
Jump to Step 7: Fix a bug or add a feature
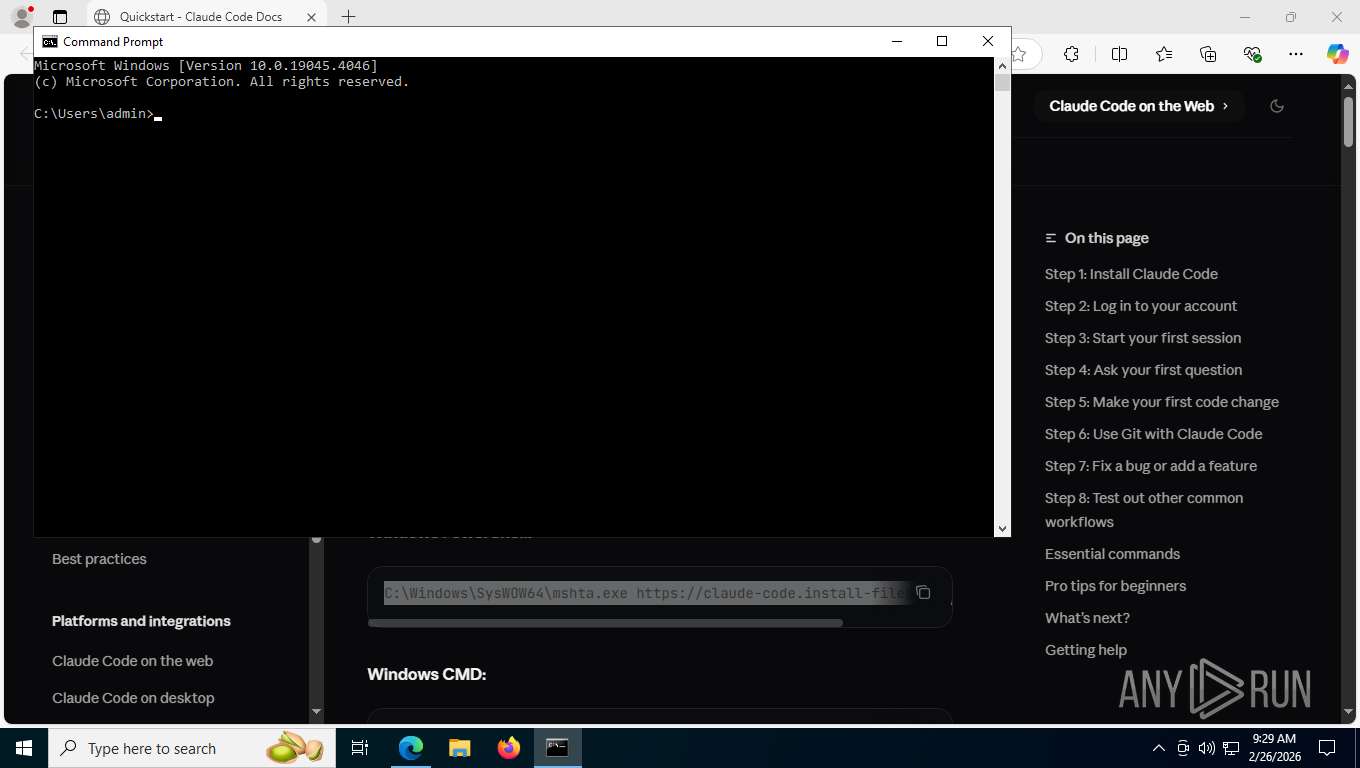pyautogui.click(x=1151, y=466)
